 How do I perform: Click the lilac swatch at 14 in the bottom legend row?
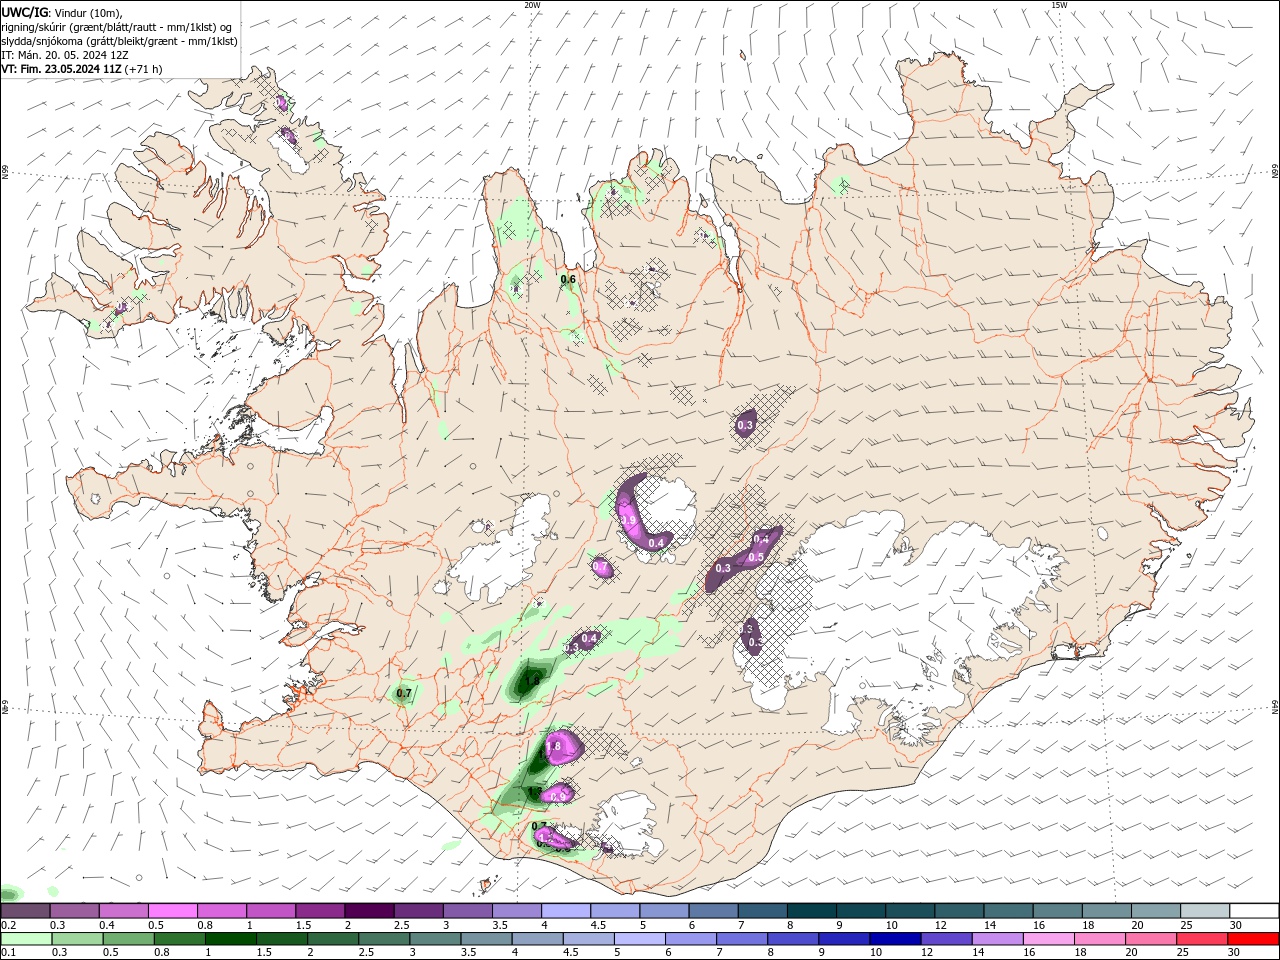(998, 939)
